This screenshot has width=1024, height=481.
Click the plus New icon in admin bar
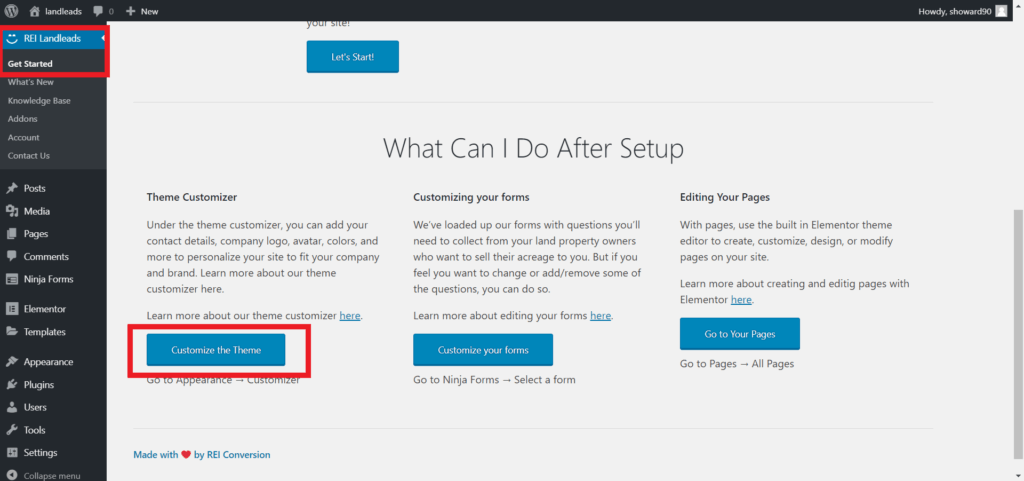tap(131, 11)
